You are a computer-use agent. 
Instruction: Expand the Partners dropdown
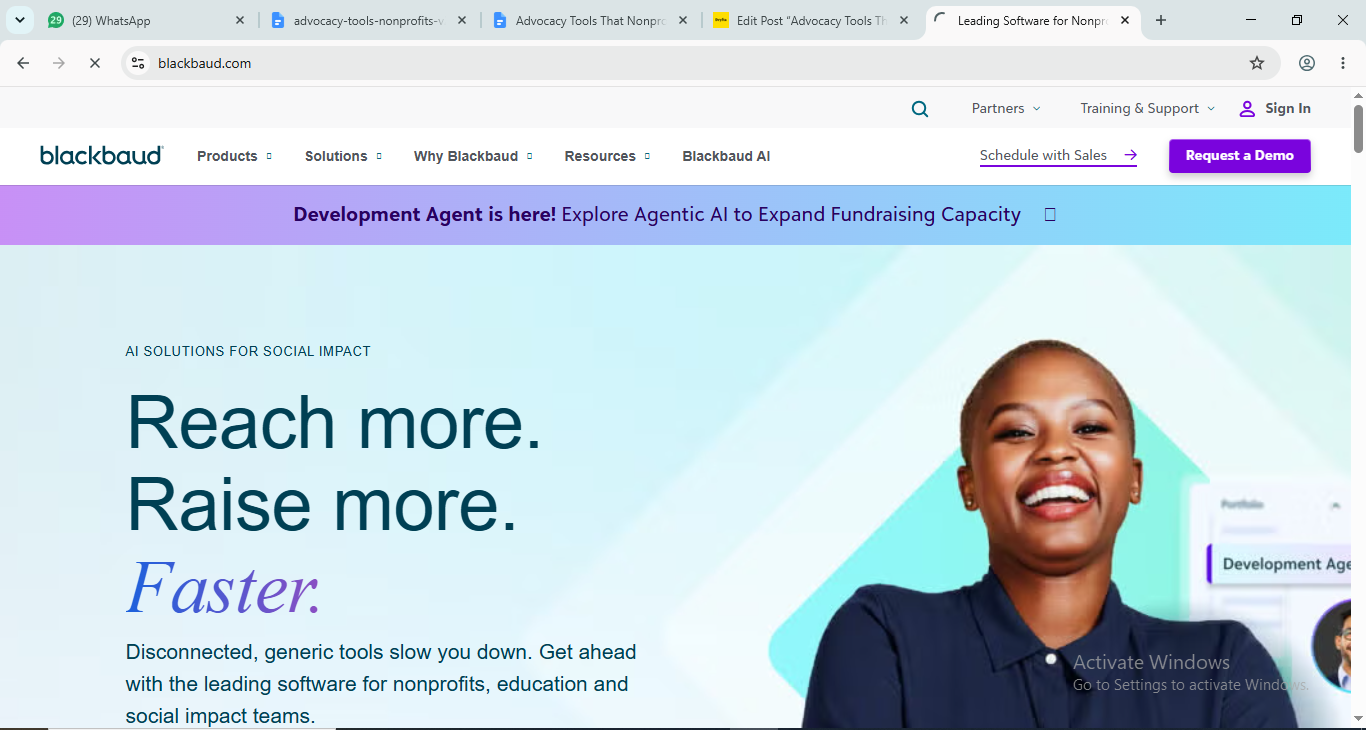(1006, 108)
